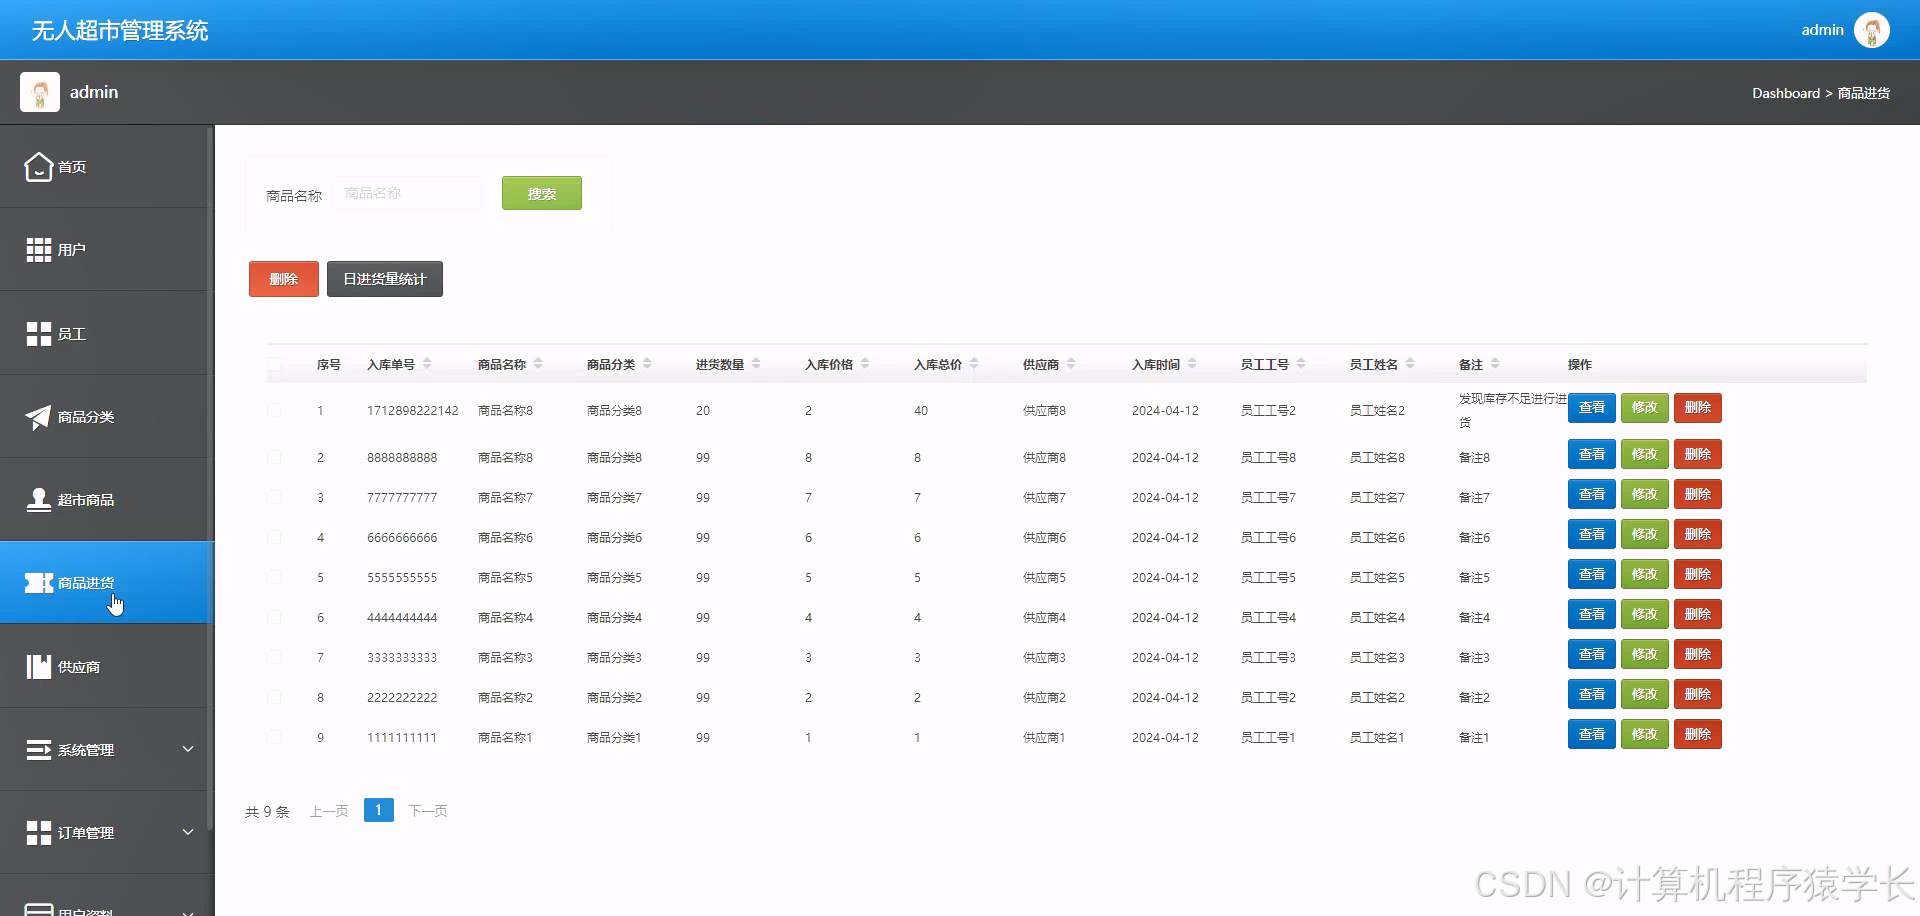Click 下一页 pagination link
This screenshot has height=916, width=1920.
click(428, 811)
